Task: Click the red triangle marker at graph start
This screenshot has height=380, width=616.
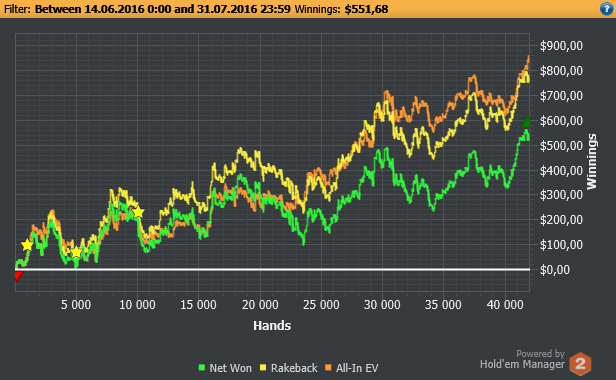Action: tap(18, 276)
